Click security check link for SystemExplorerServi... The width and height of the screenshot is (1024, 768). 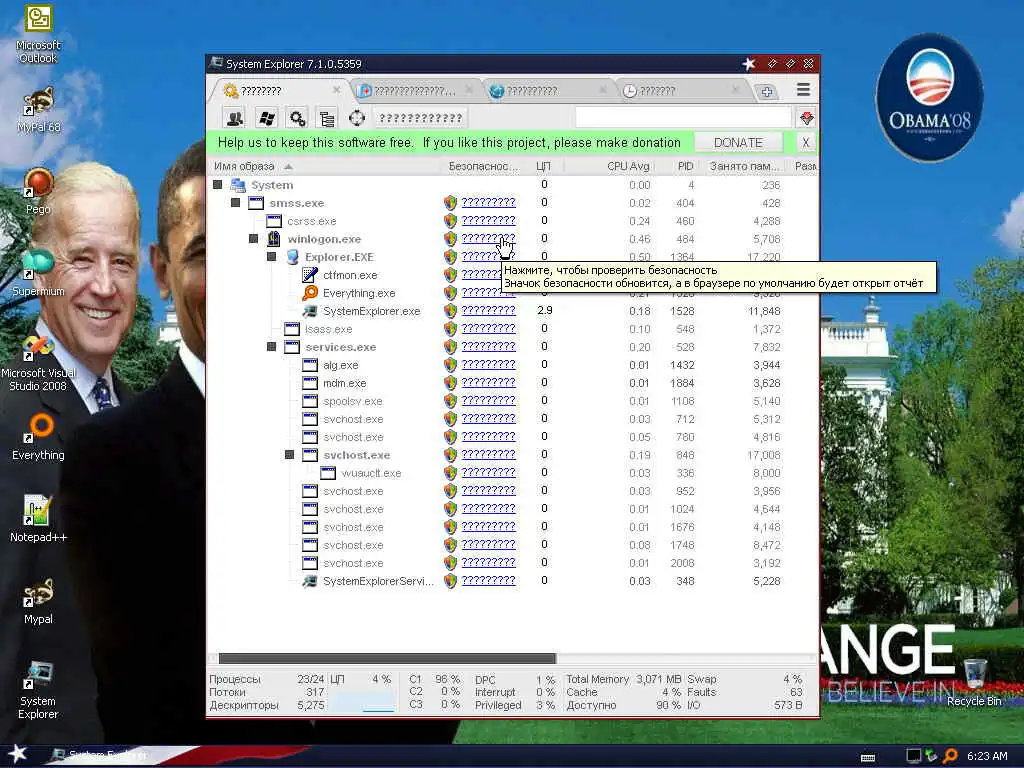click(x=488, y=580)
